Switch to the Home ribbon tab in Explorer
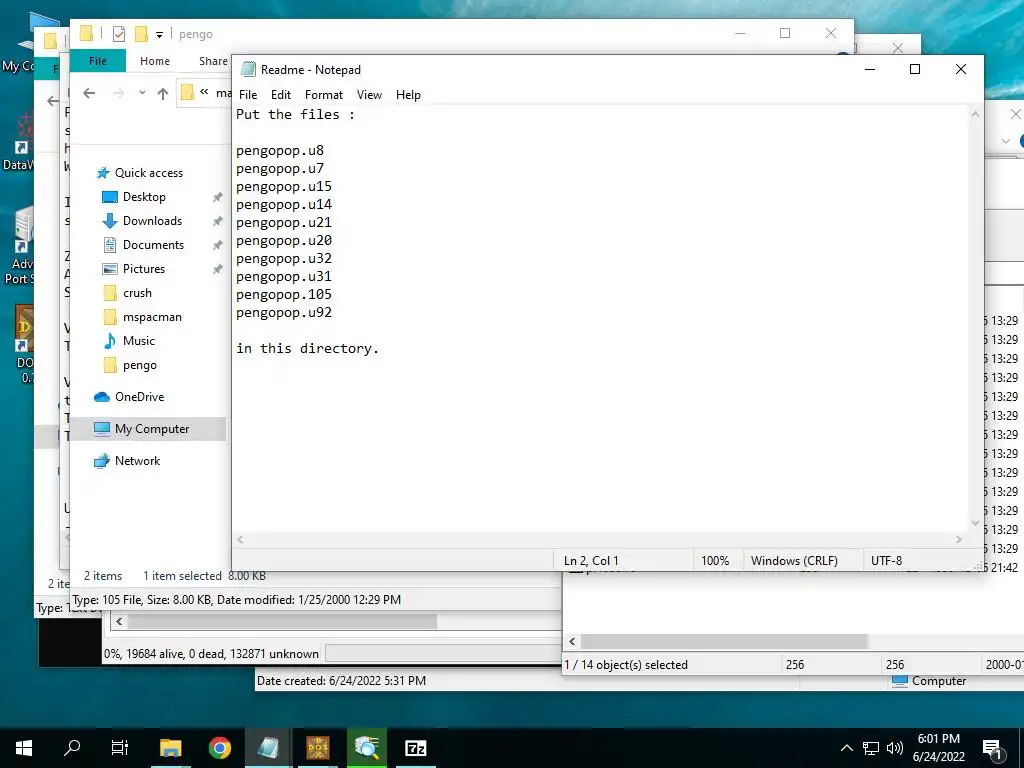1024x768 pixels. click(x=155, y=61)
